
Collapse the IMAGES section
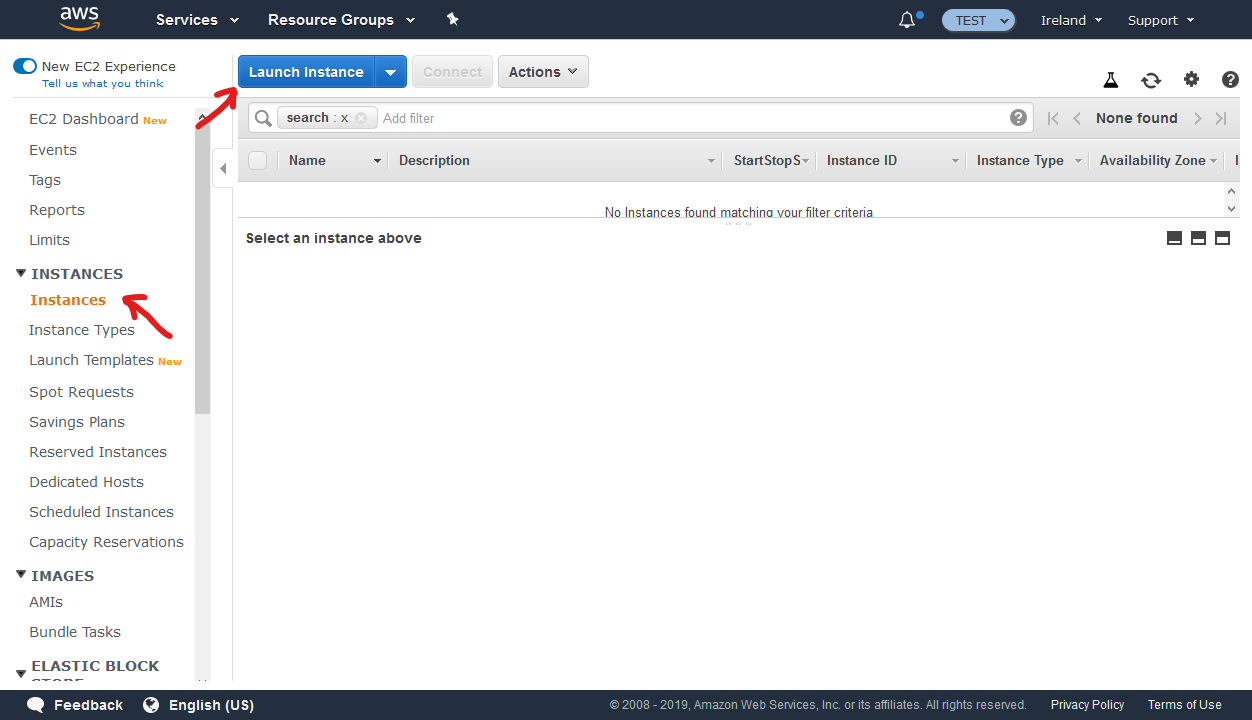pos(21,575)
